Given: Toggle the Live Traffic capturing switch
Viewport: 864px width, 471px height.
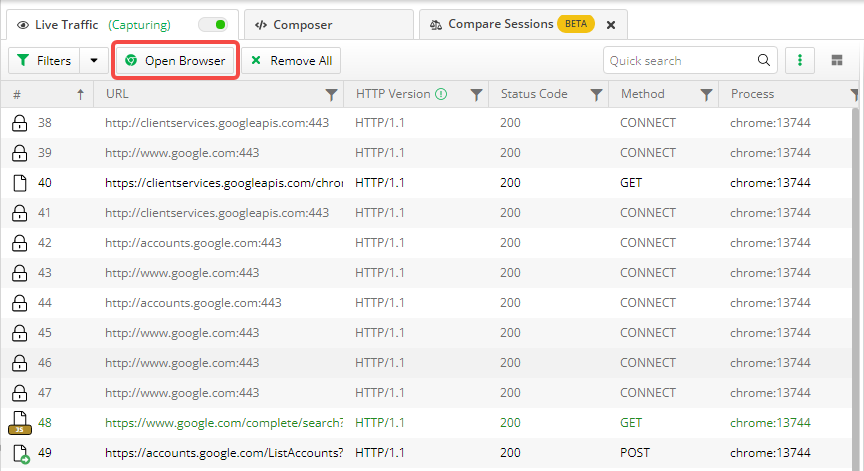Looking at the screenshot, I should [212, 24].
